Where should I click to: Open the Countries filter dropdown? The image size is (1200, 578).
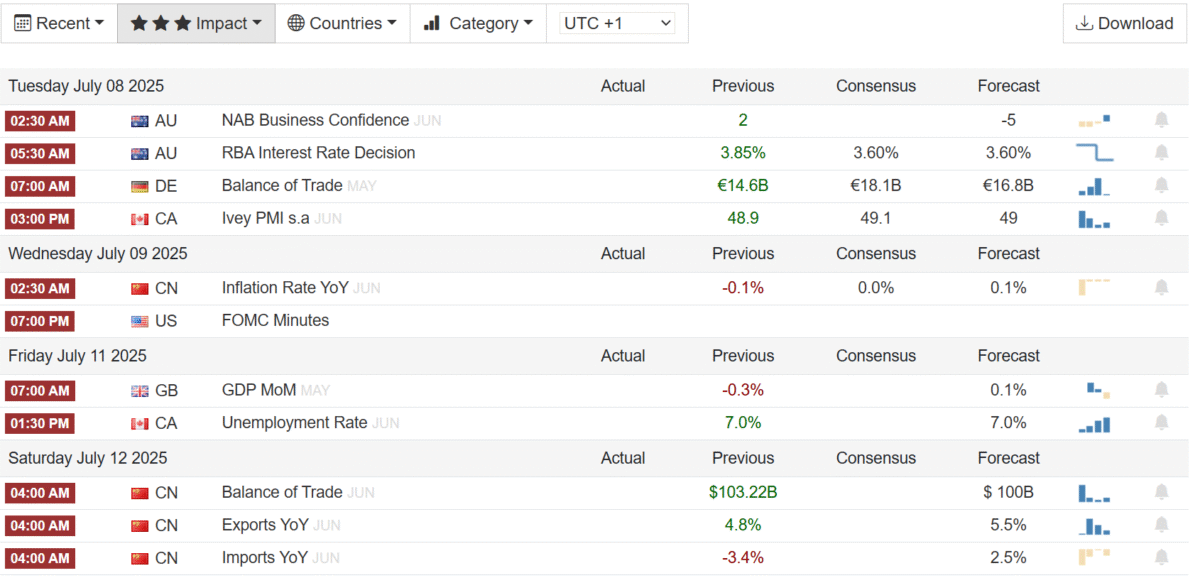[342, 23]
